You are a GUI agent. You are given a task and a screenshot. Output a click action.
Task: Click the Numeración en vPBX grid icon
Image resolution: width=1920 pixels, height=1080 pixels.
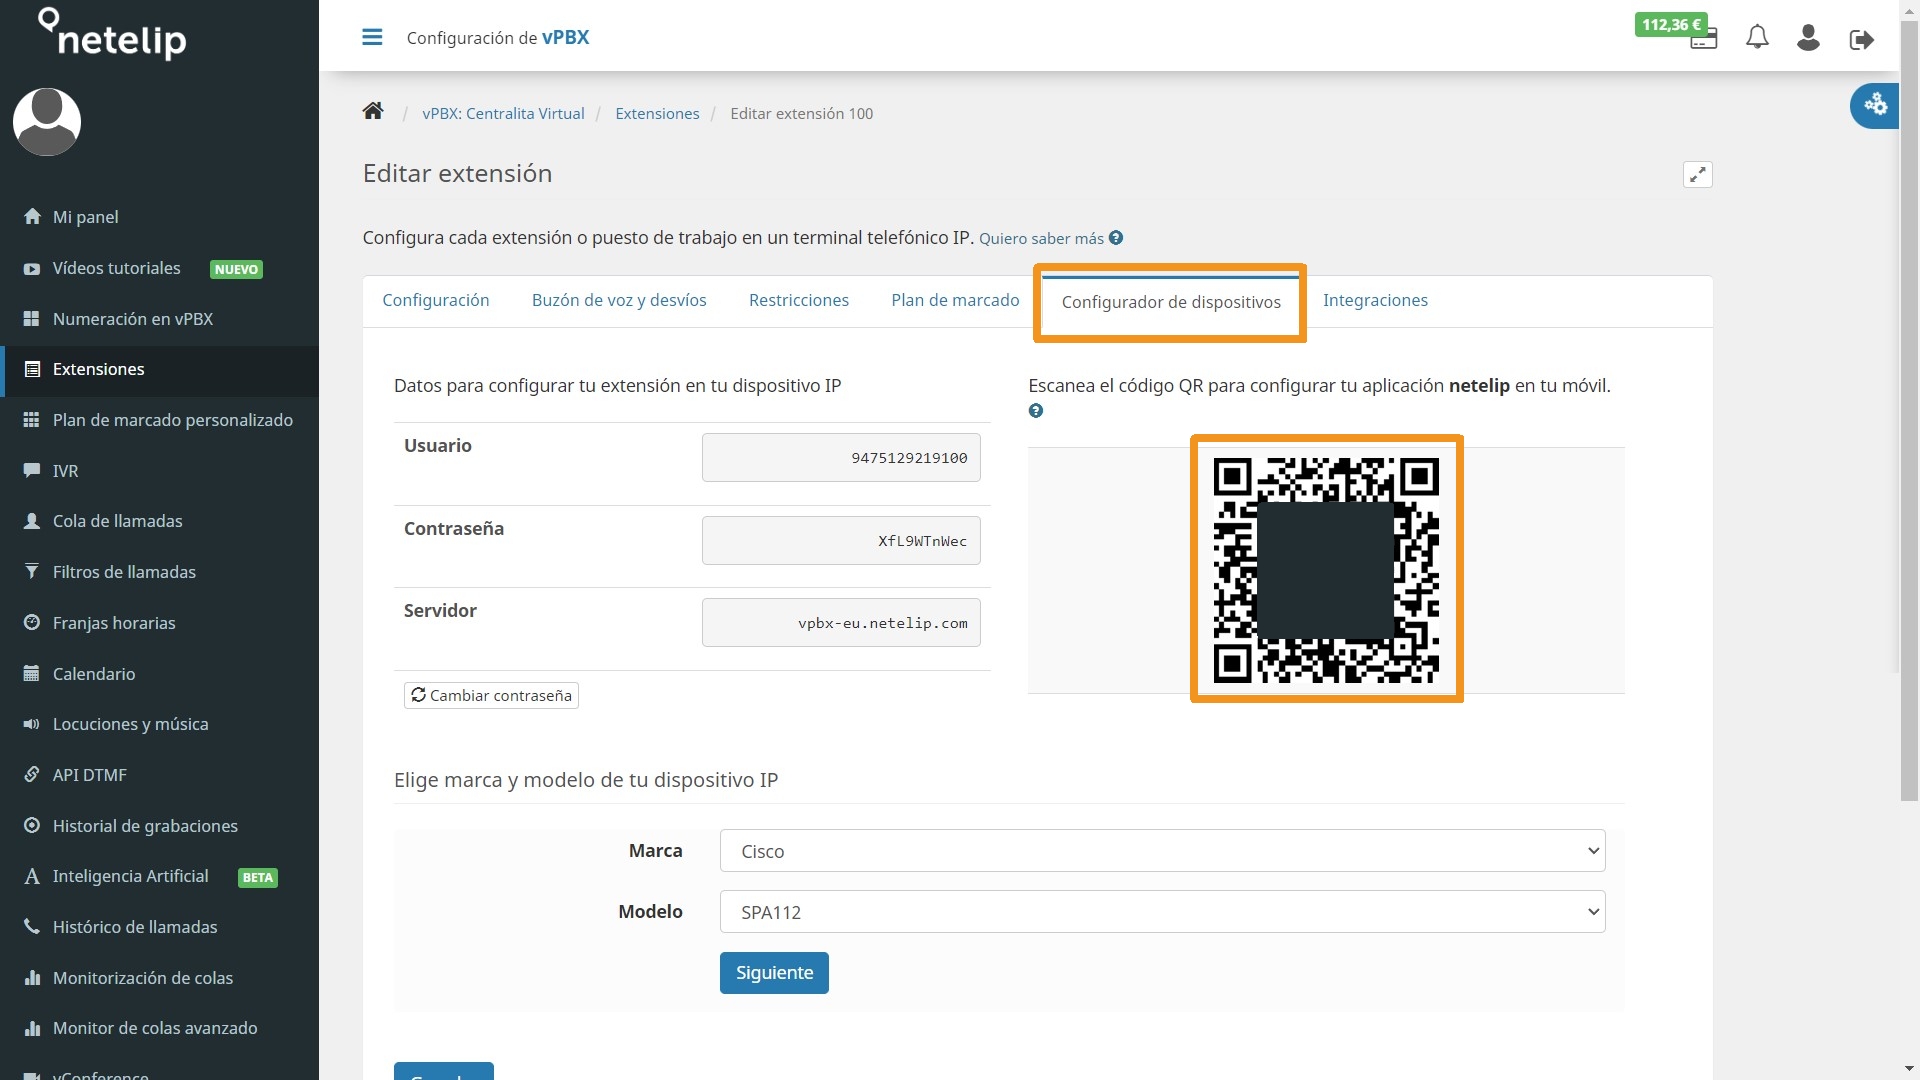pyautogui.click(x=32, y=319)
